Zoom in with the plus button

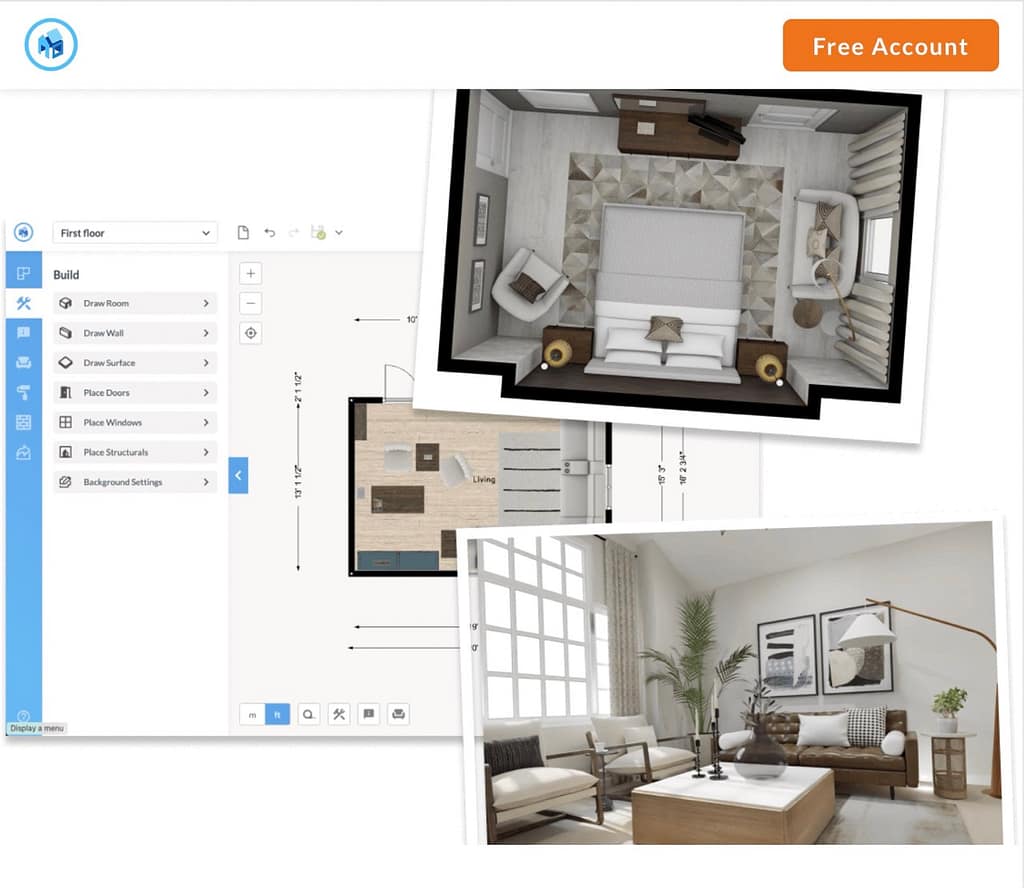pyautogui.click(x=251, y=273)
